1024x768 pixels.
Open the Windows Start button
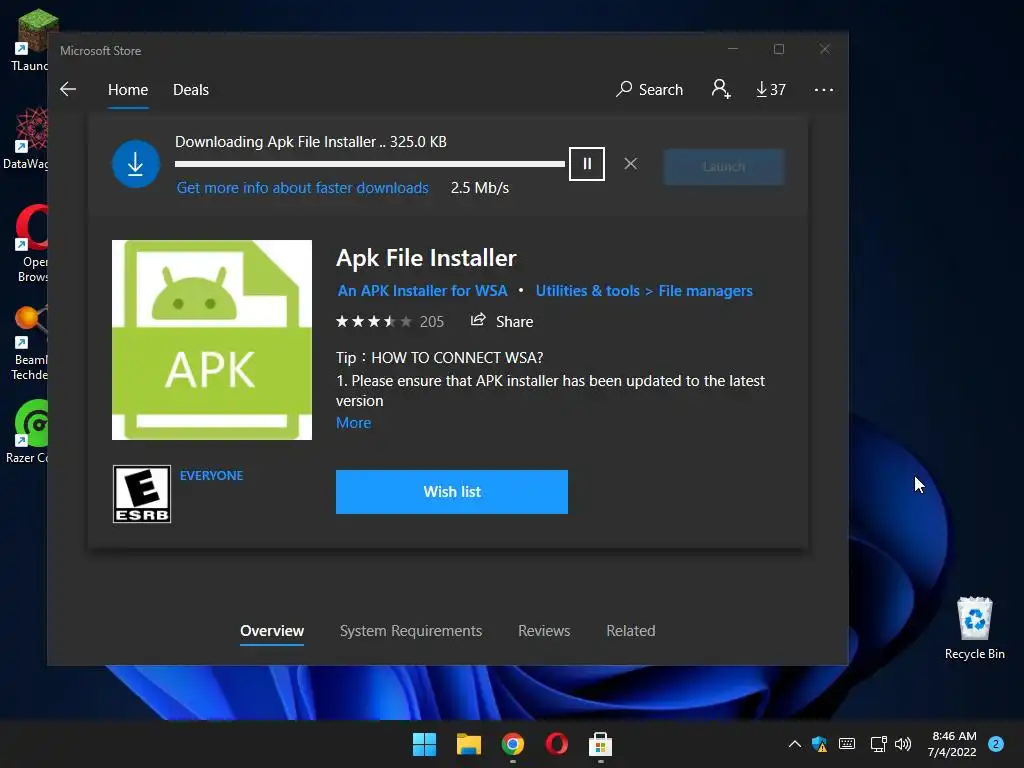[424, 744]
